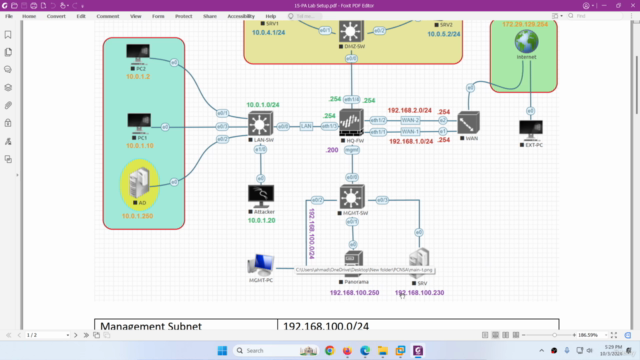Switch to the Home ribbon tab

tap(29, 16)
